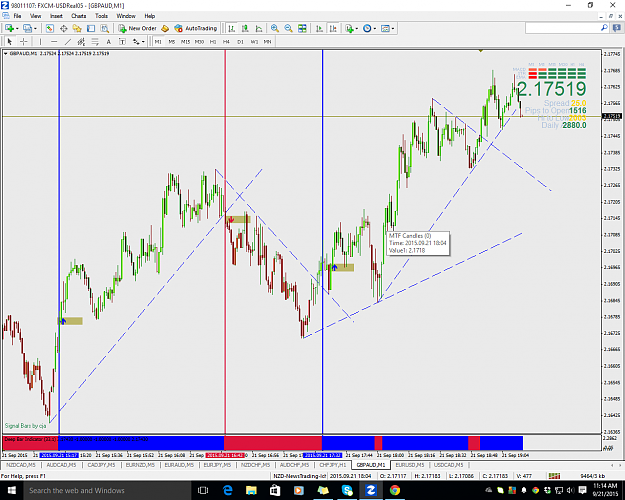Screen dimensions: 625x500
Task: Tile chart windows icon
Action: [302, 28]
